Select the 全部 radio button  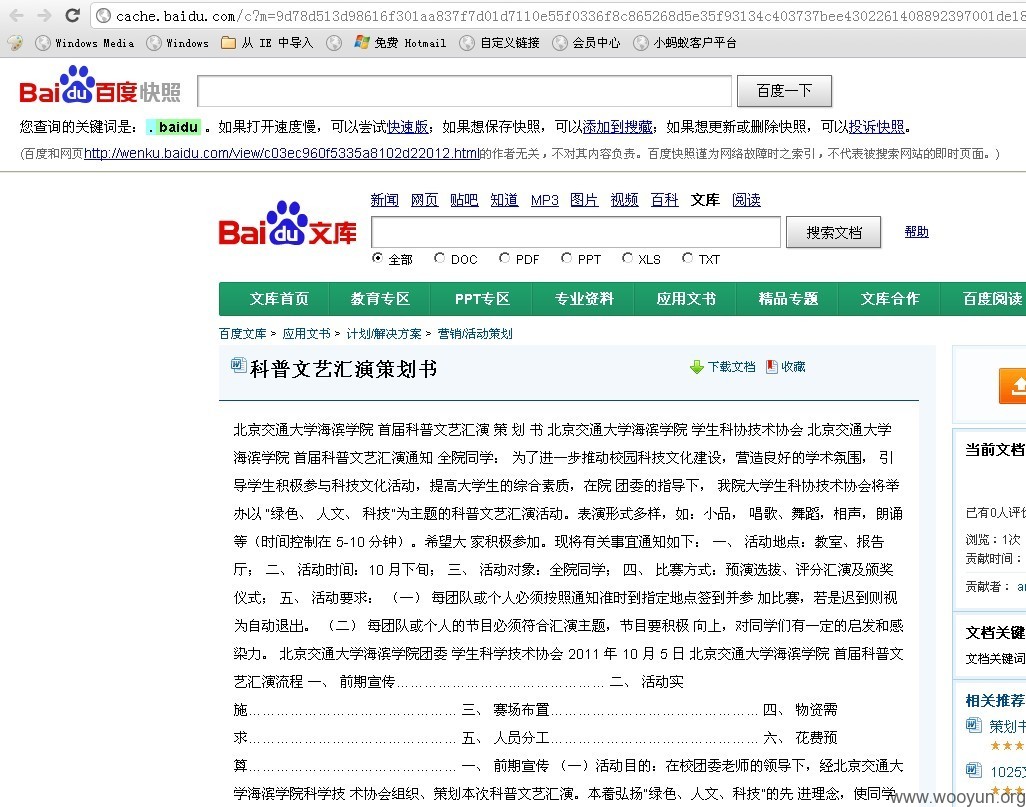point(378,259)
